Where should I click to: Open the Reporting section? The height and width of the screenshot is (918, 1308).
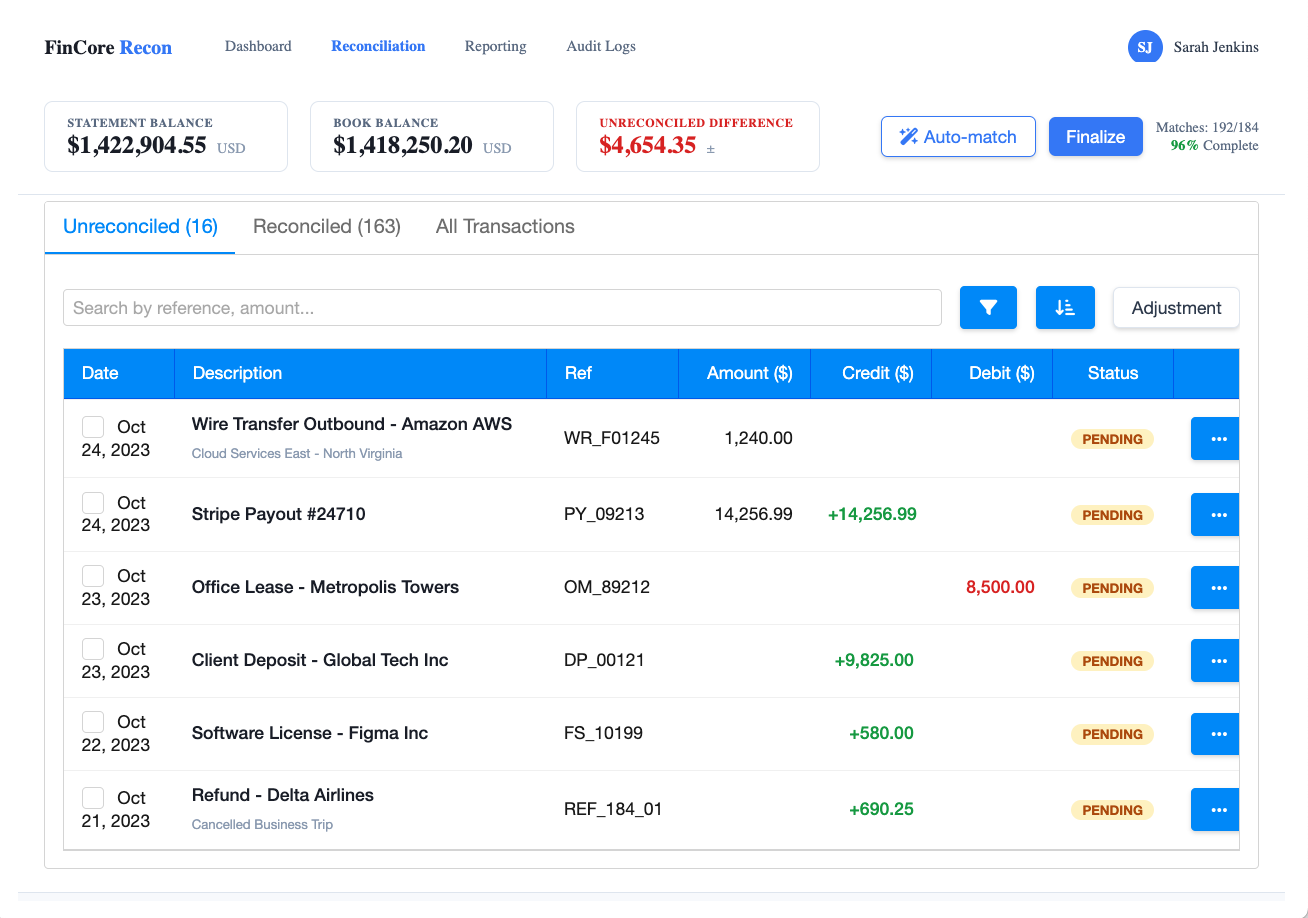pyautogui.click(x=495, y=46)
